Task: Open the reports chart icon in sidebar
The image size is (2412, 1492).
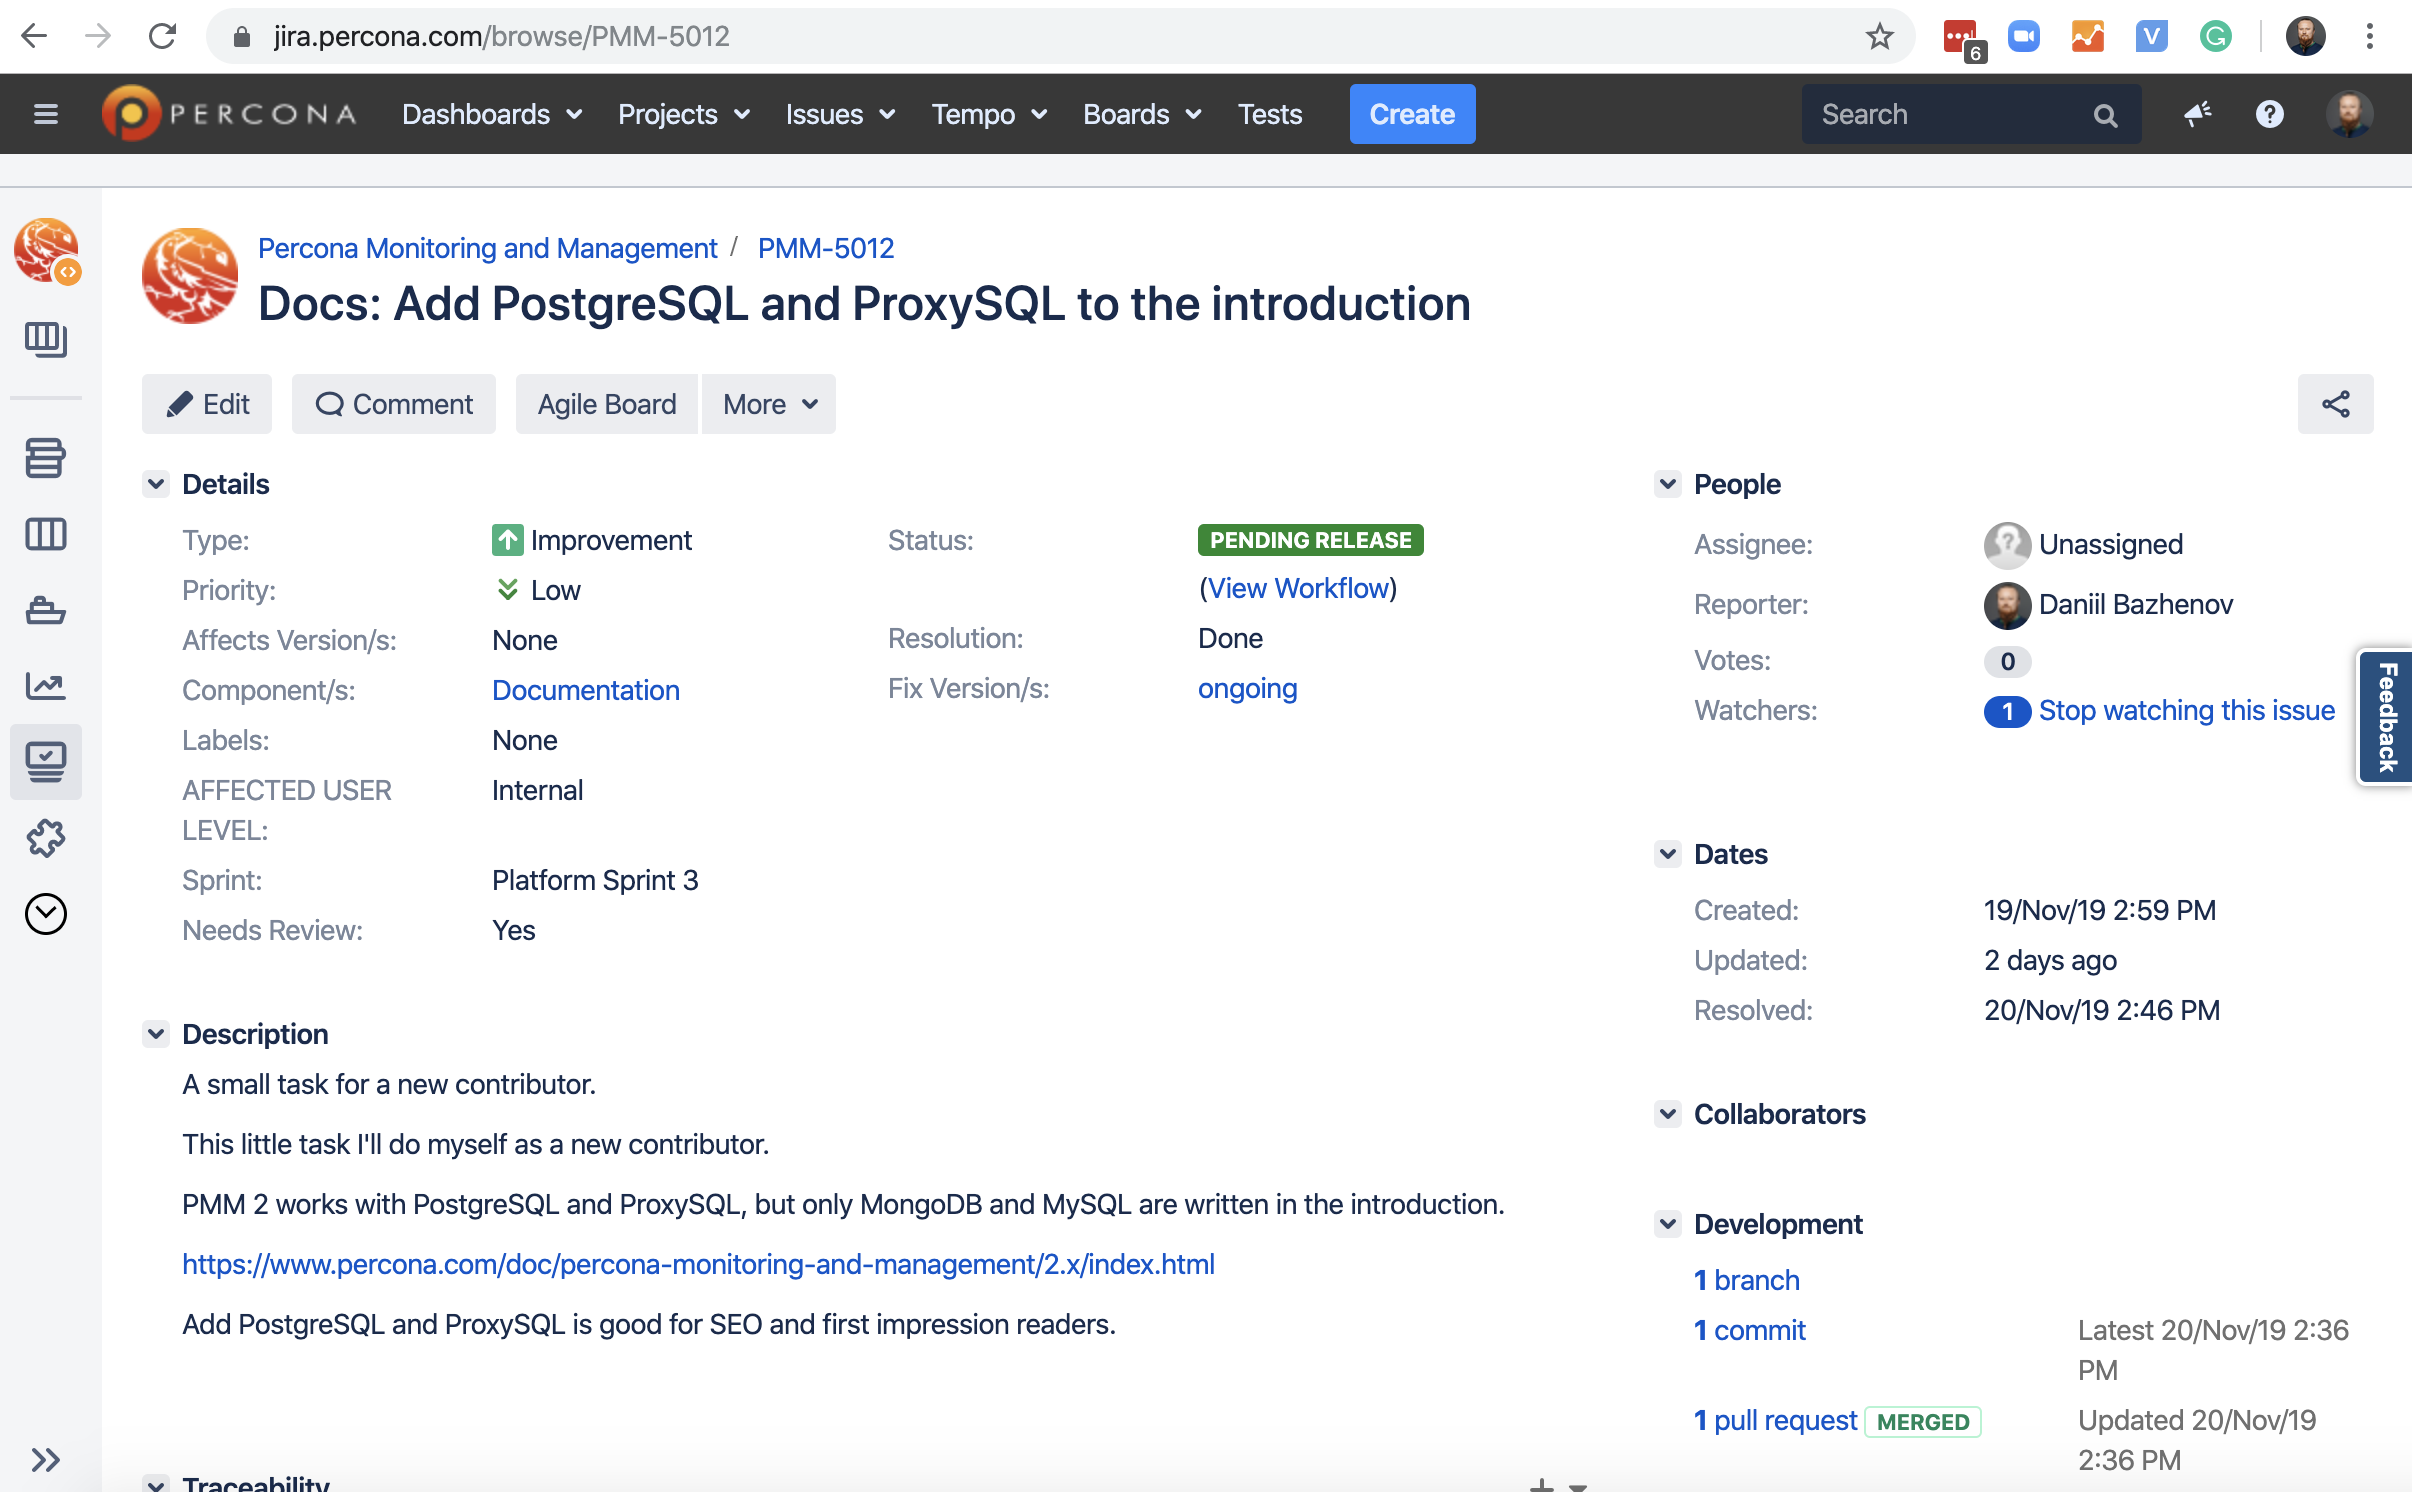Action: tap(46, 686)
